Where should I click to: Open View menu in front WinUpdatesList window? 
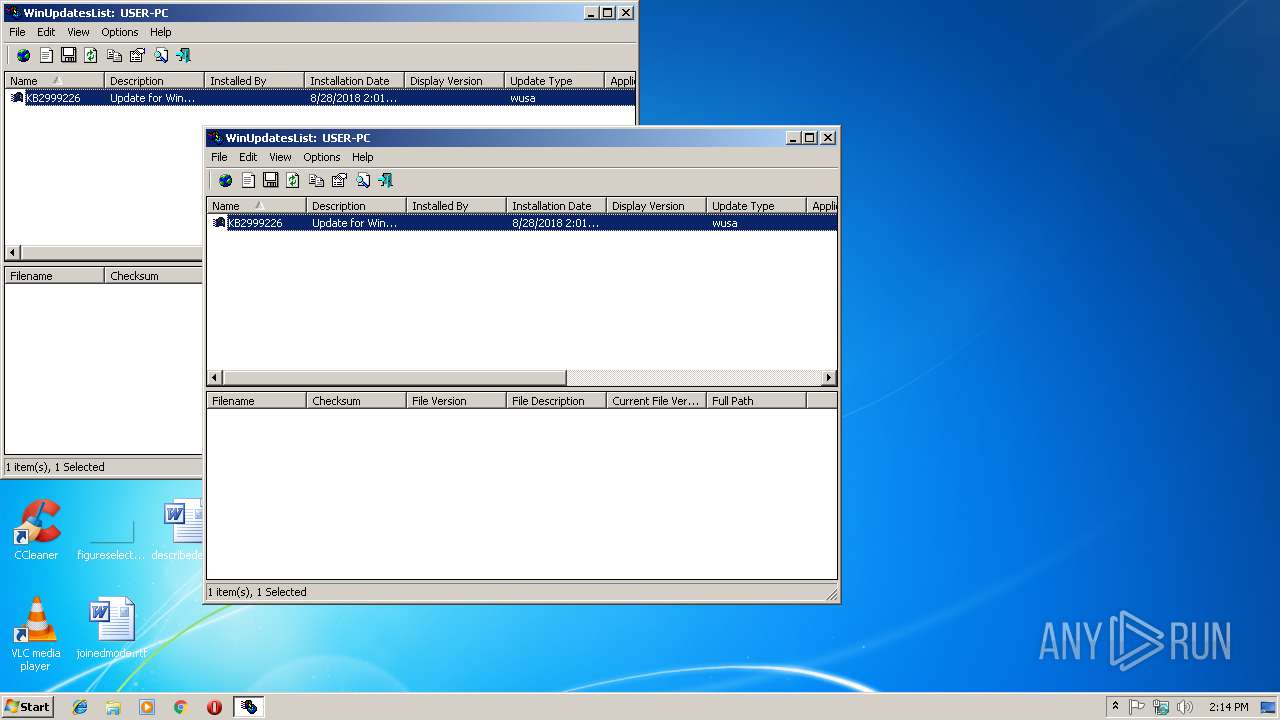[280, 157]
